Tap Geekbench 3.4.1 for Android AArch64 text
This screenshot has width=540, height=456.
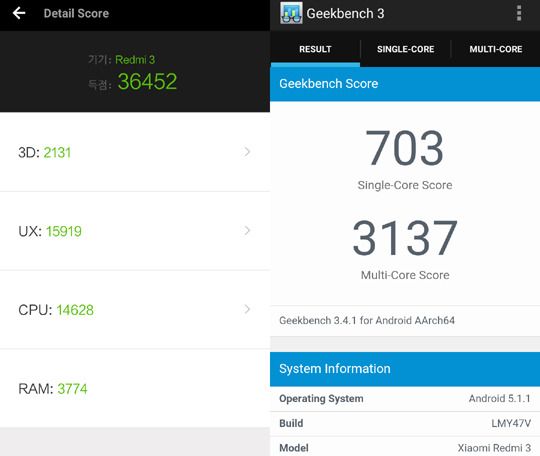367,320
